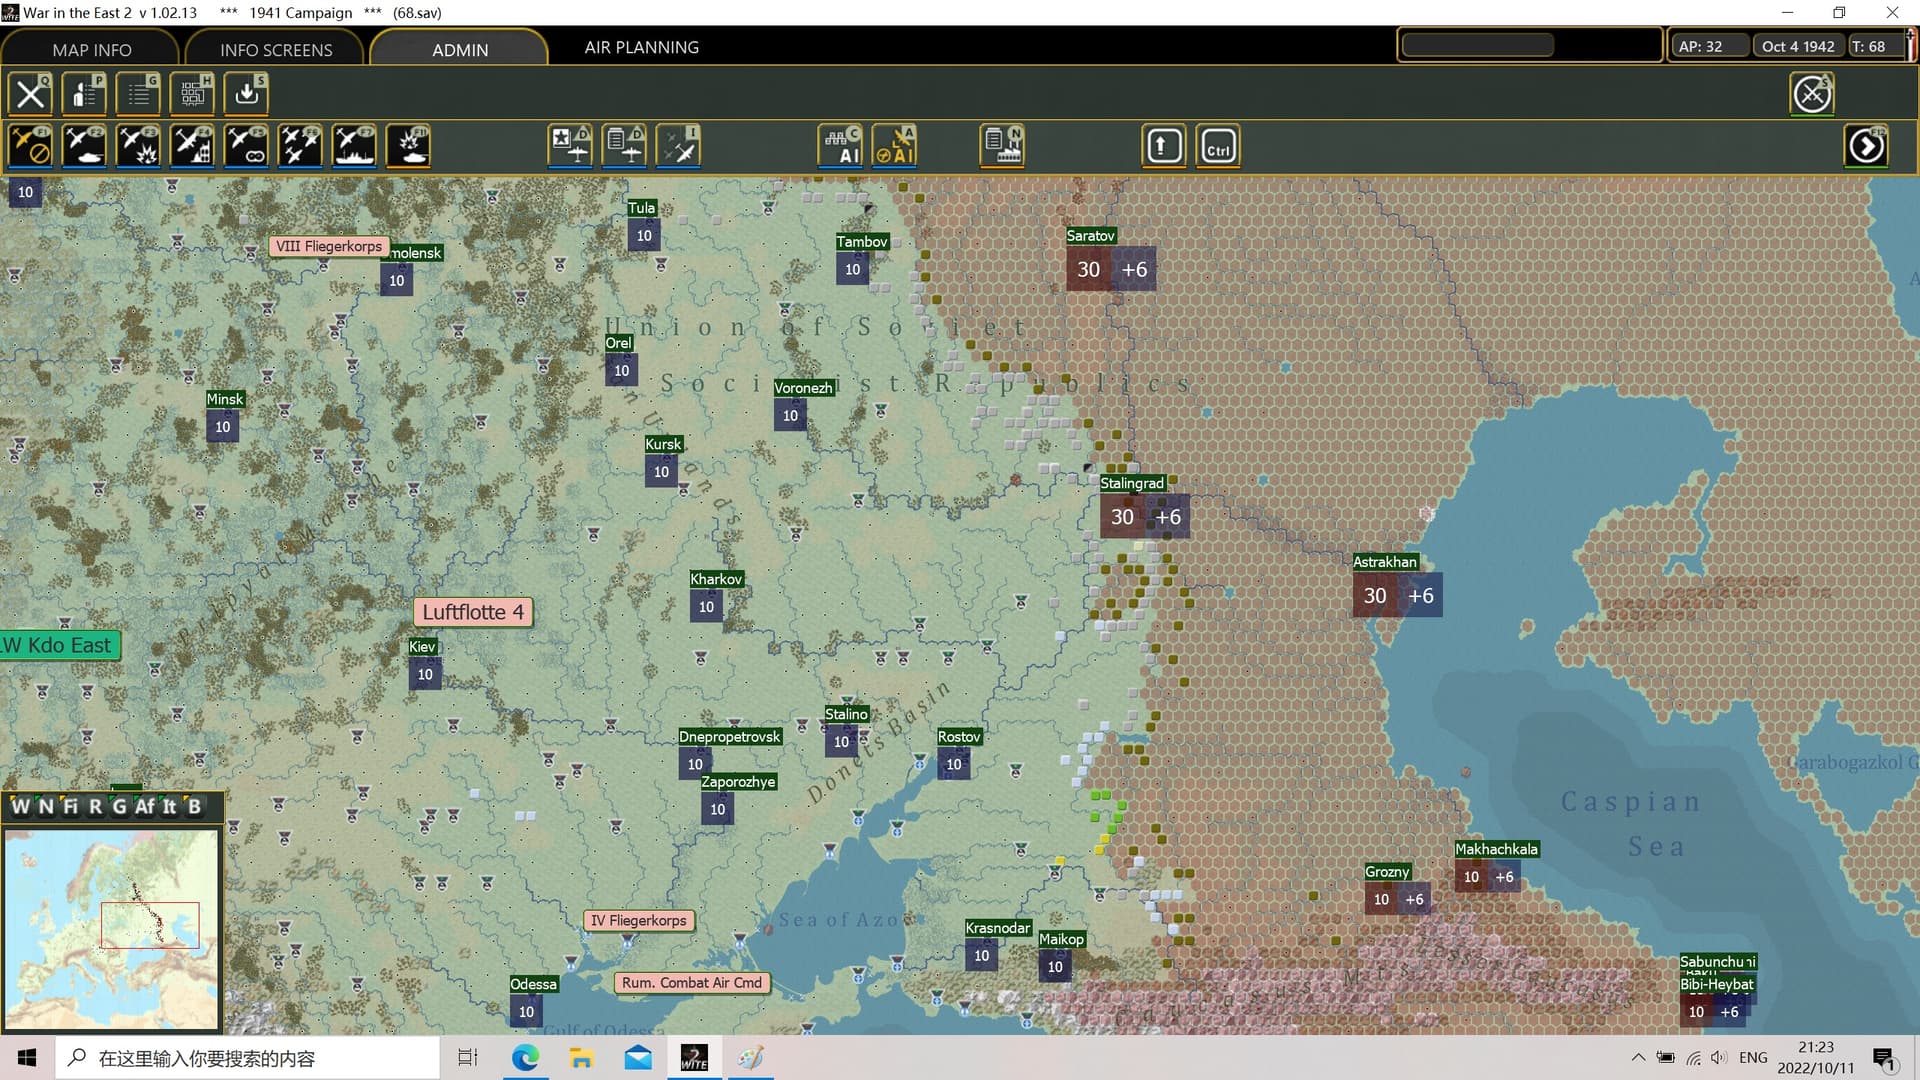
Task: Click the Kiev city label
Action: (x=422, y=647)
